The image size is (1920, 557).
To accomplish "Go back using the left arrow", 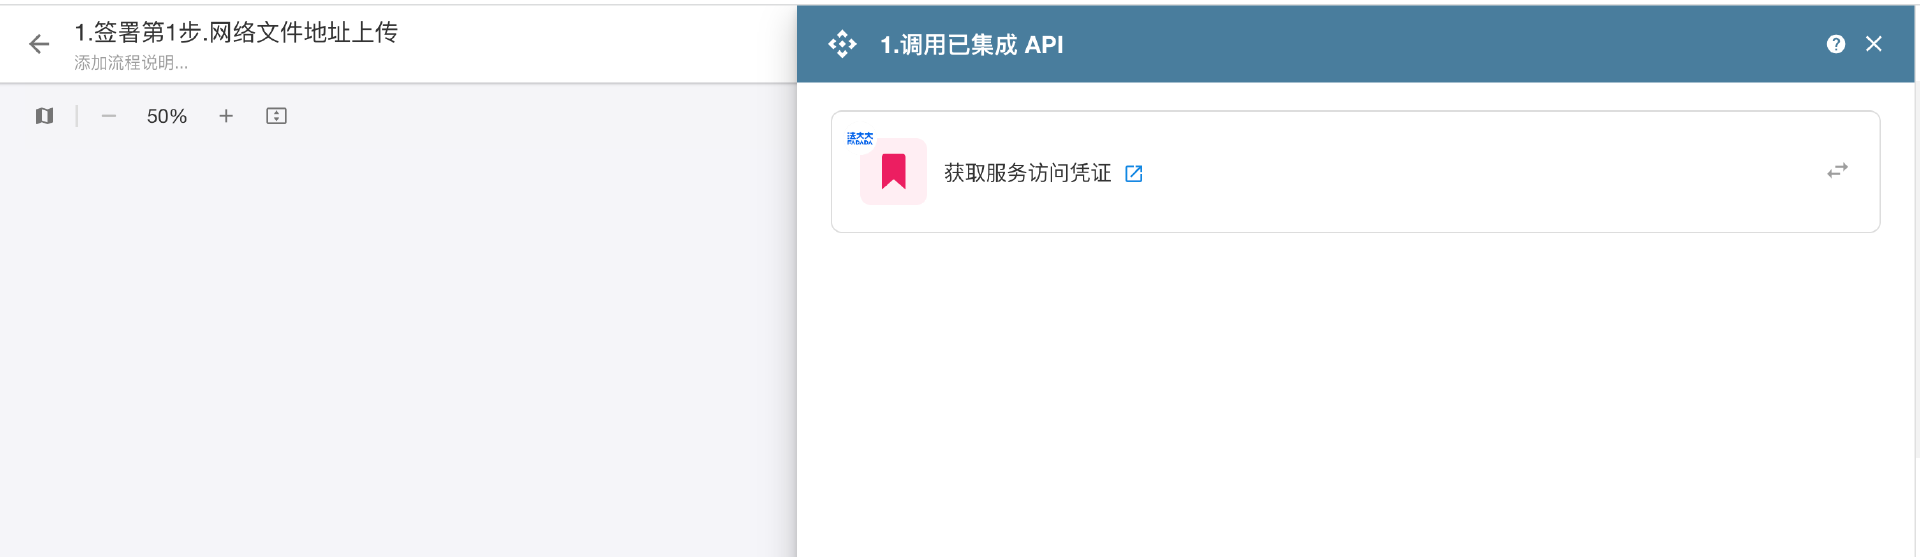I will point(39,44).
